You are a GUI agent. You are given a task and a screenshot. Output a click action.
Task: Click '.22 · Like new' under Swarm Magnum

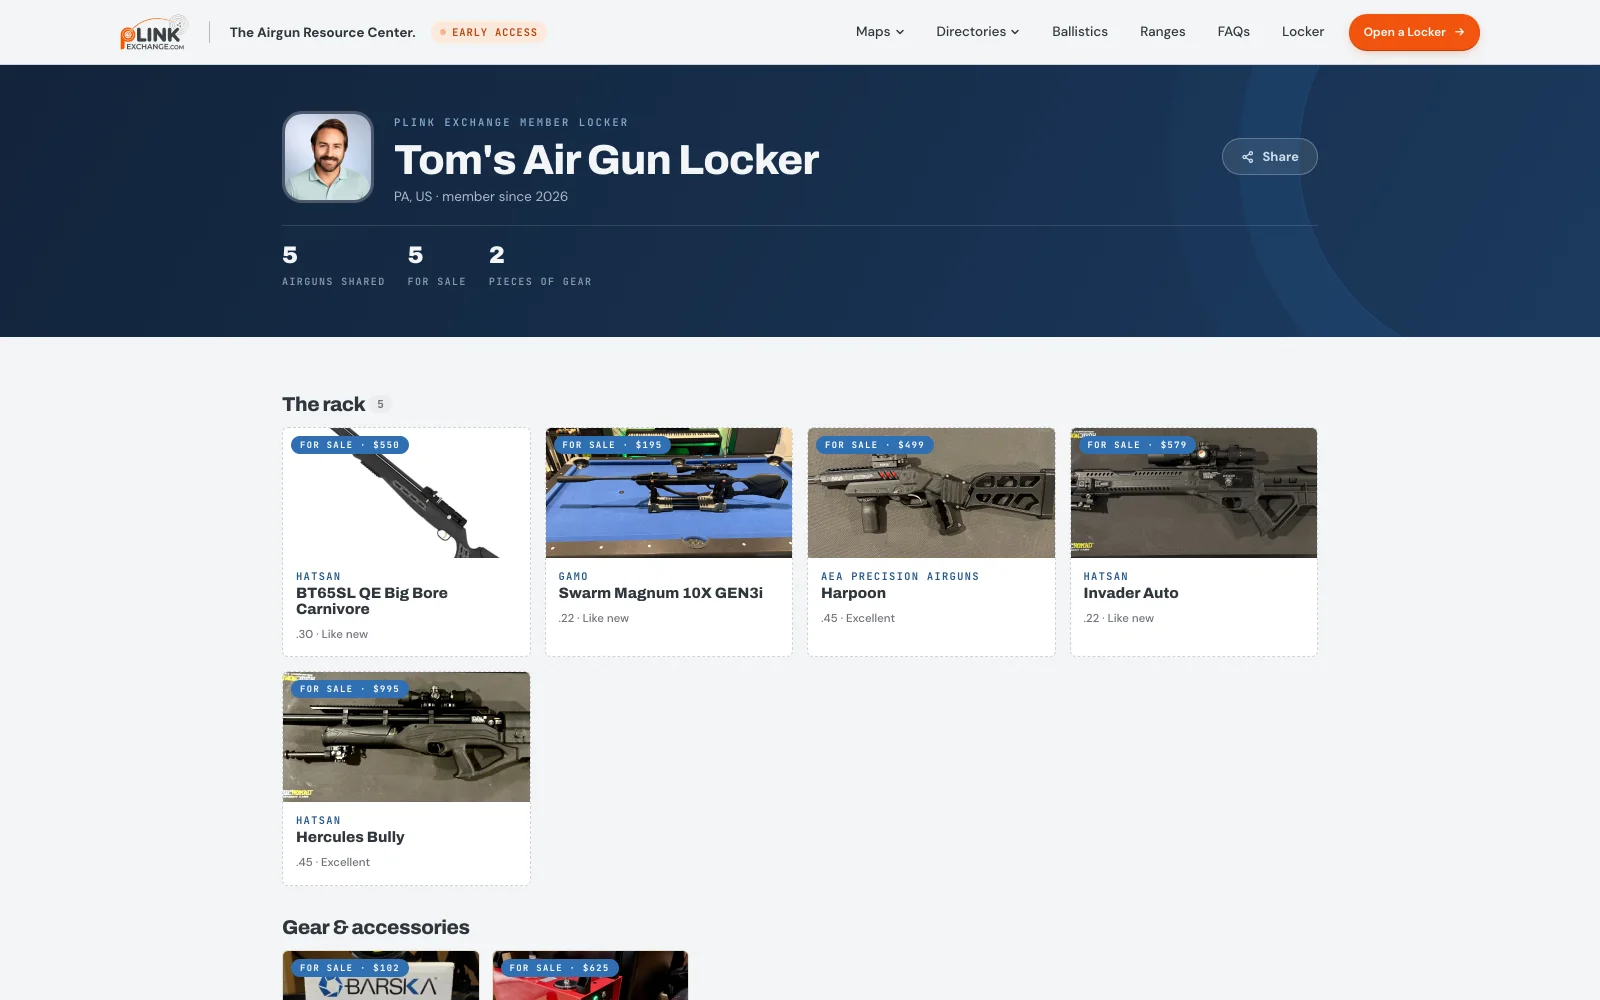click(x=594, y=618)
